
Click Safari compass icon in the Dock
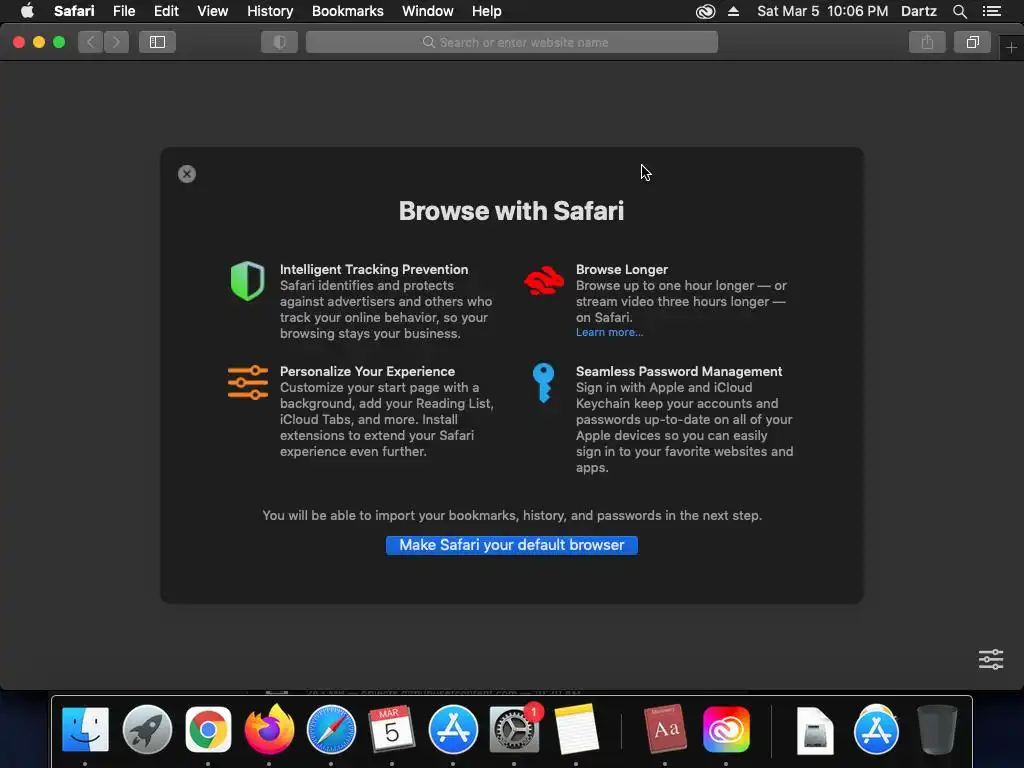[x=331, y=729]
